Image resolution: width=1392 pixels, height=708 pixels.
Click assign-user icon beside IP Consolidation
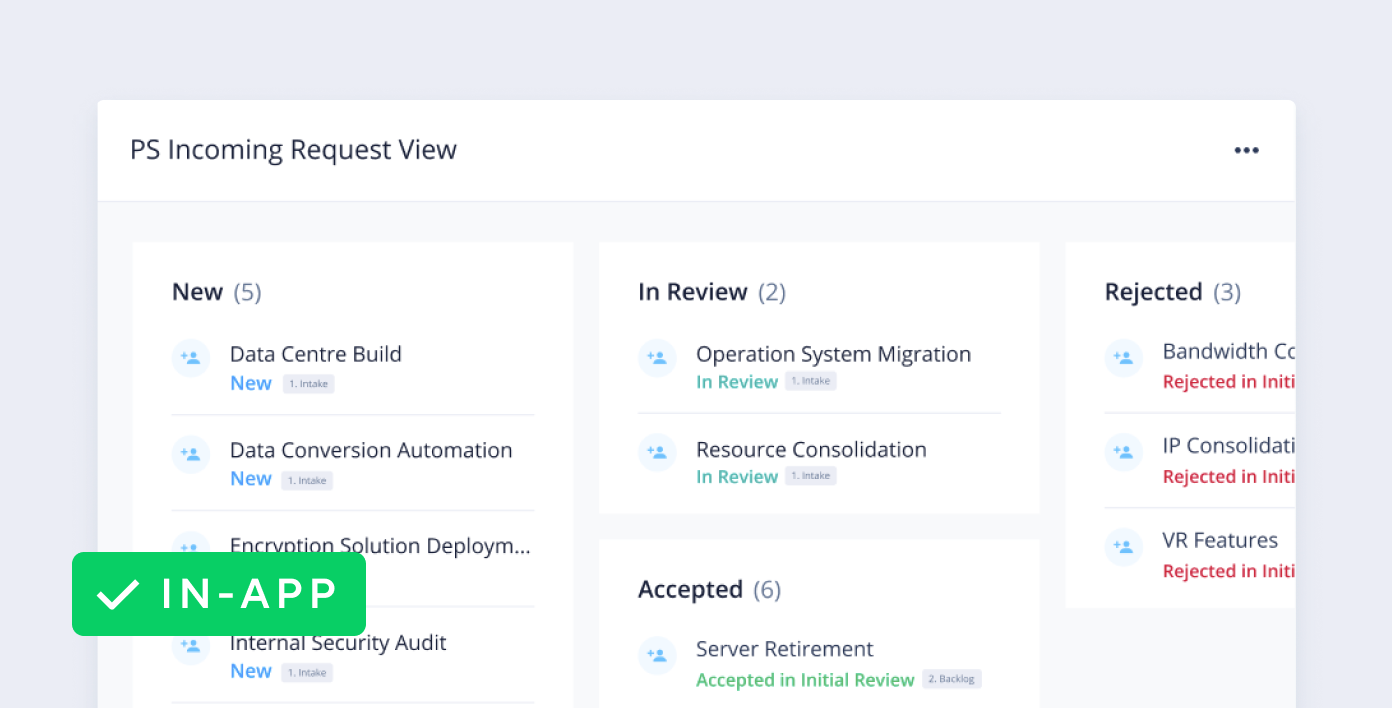[1123, 452]
